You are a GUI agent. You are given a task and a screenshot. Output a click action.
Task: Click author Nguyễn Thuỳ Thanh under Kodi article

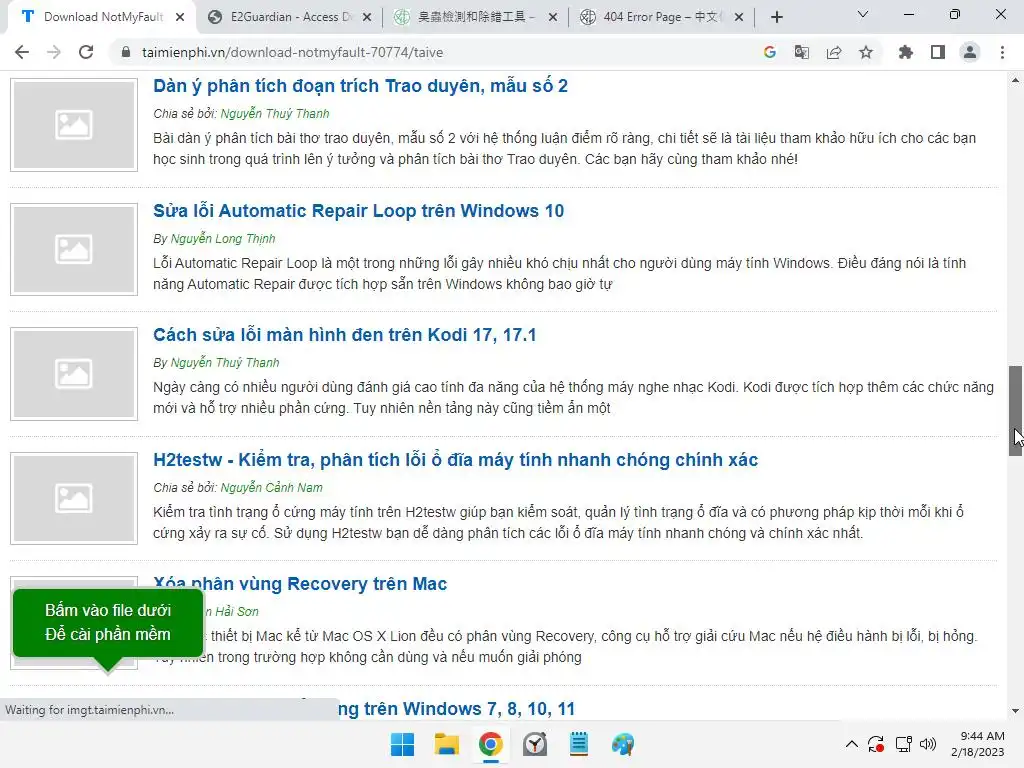tap(225, 362)
